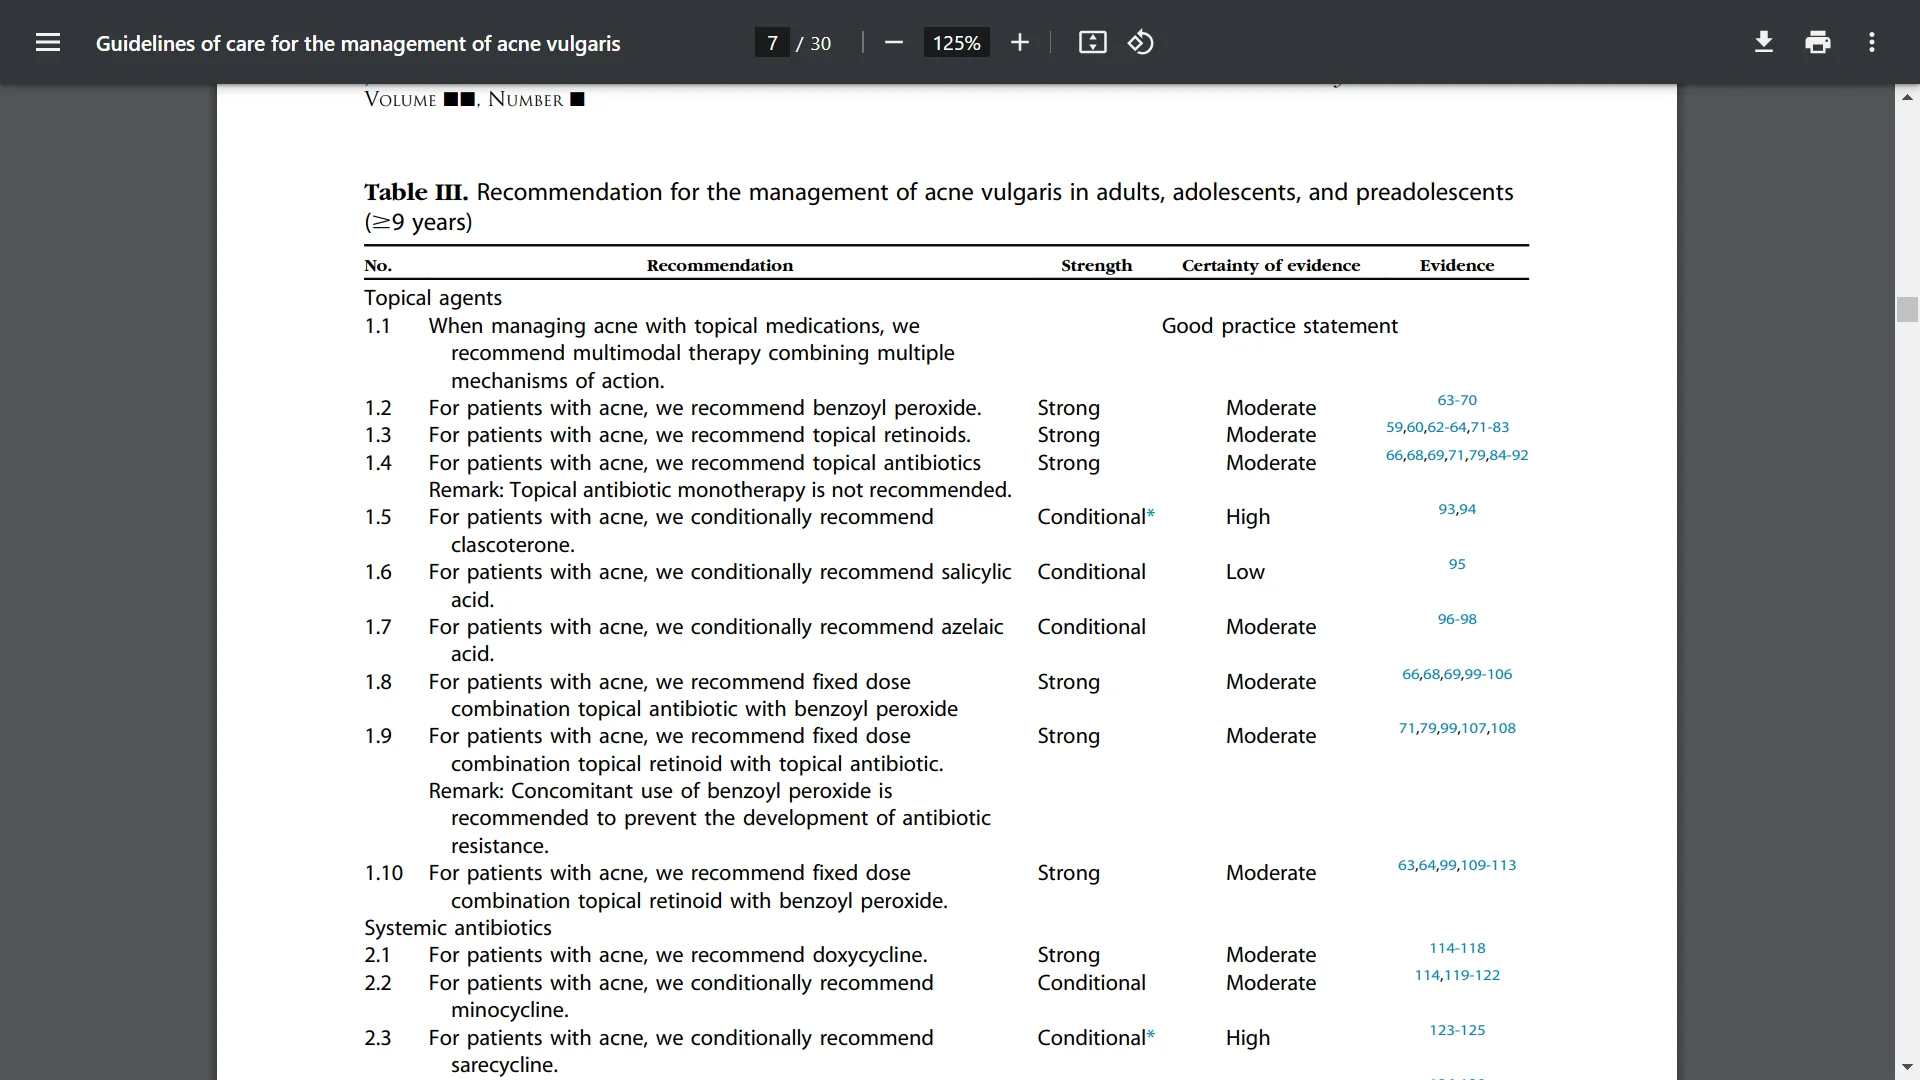Click the 'Recommendation' column header
Screen dimensions: 1920x1080
[720, 265]
